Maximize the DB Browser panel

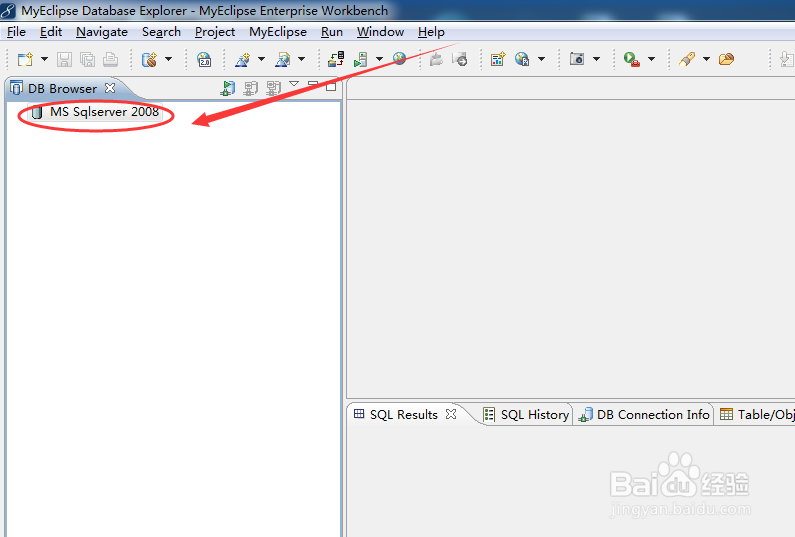click(x=331, y=86)
